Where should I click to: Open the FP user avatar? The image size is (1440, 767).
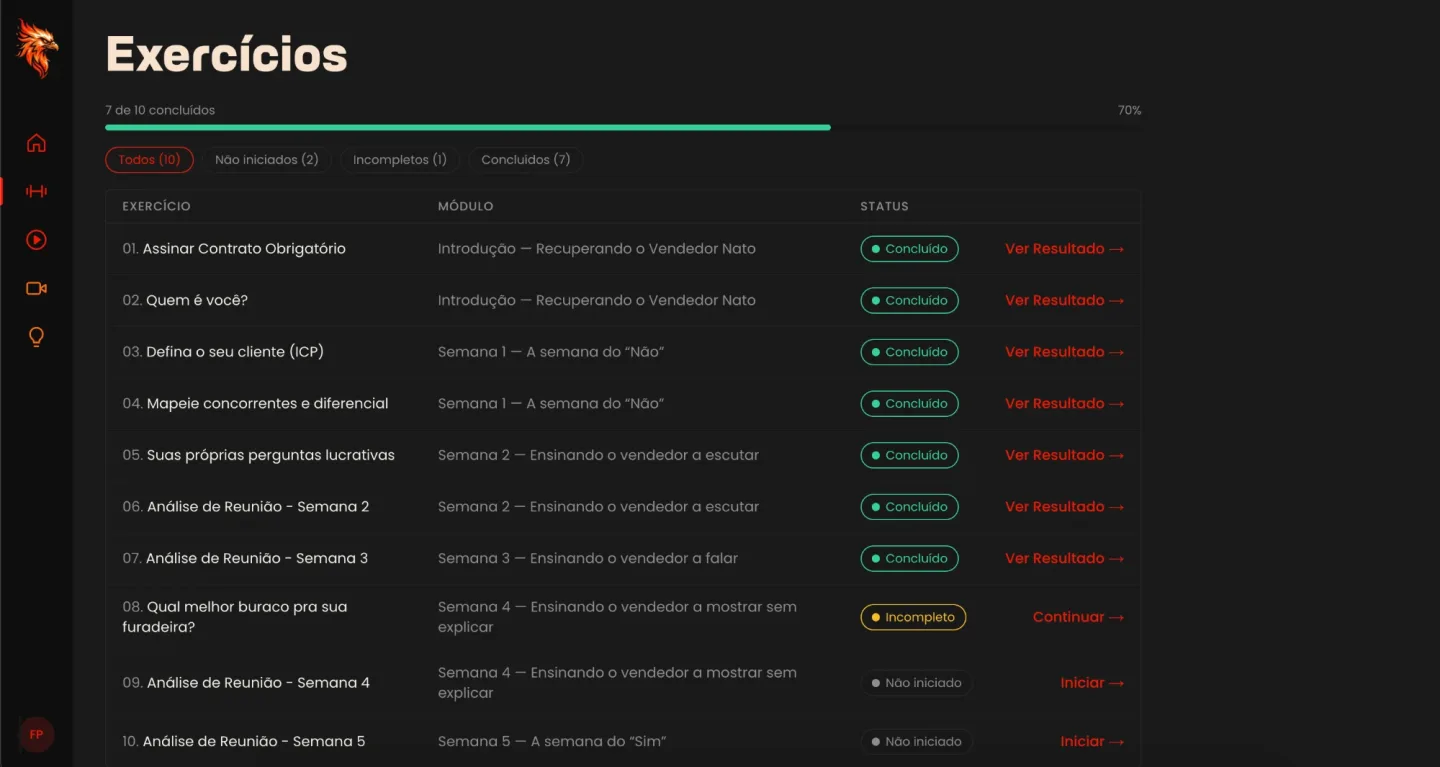tap(36, 734)
